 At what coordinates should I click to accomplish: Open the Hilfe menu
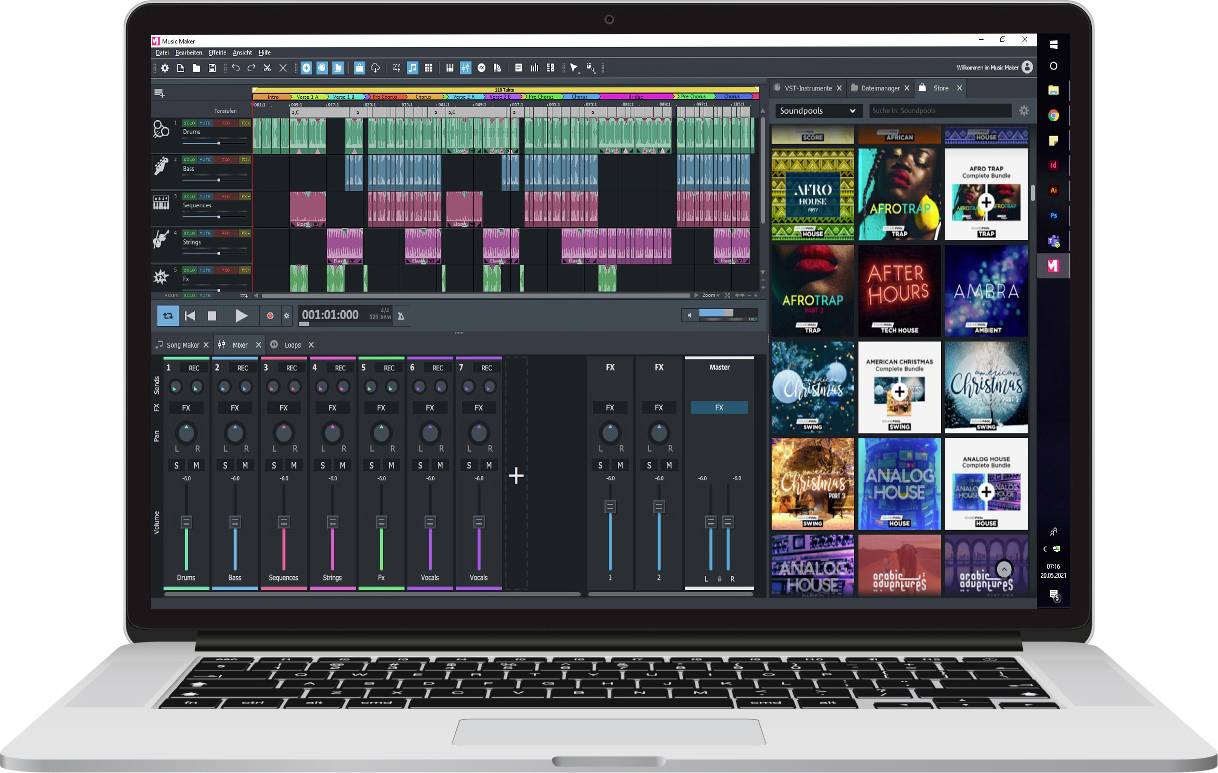tap(265, 52)
